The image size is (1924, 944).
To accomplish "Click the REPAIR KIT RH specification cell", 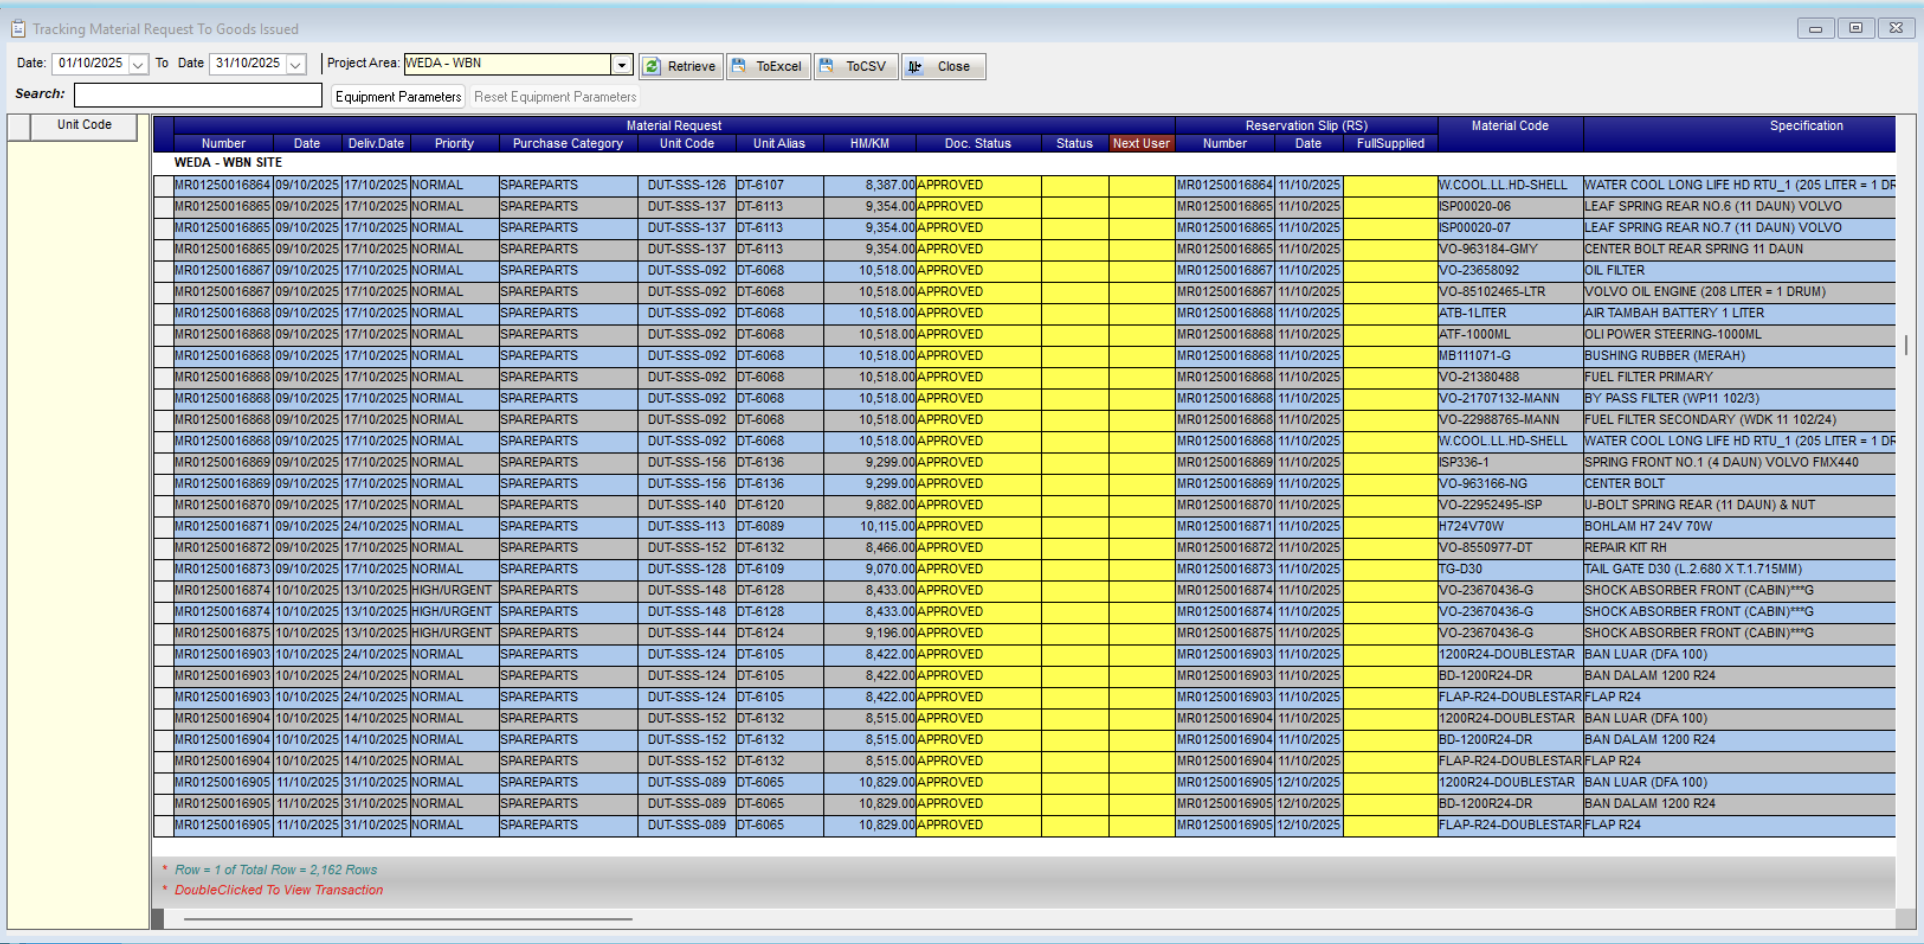I will pos(1739,548).
